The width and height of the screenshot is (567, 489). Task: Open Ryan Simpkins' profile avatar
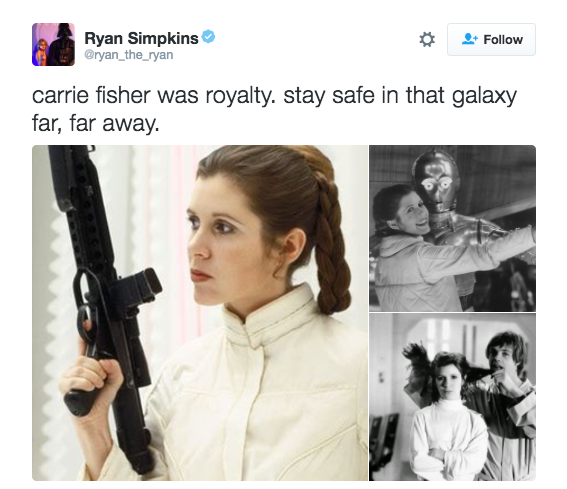point(54,44)
